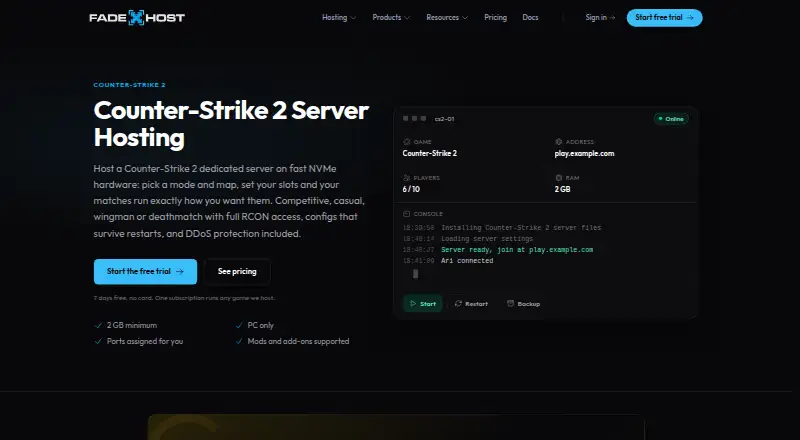Viewport: 800px width, 440px height.
Task: Click Start free trial in header
Action: [664, 17]
